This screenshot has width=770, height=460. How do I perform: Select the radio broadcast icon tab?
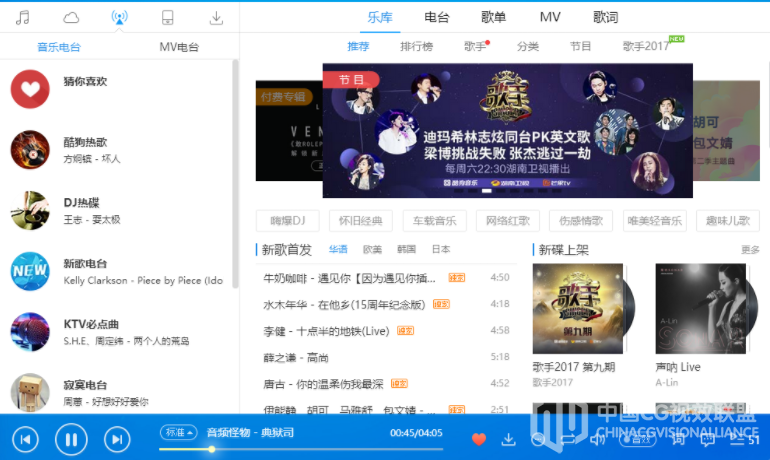pyautogui.click(x=119, y=18)
